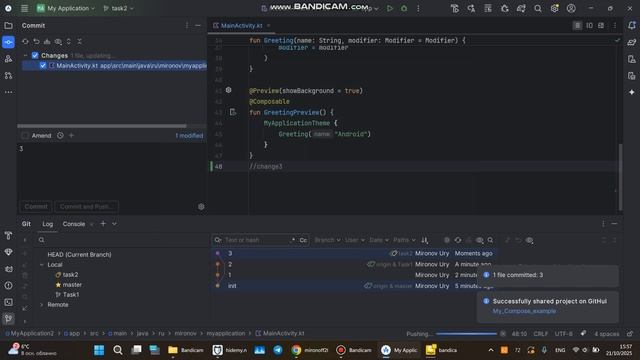Switch editor to Design view mode
This screenshot has width=640, height=360.
click(x=601, y=25)
